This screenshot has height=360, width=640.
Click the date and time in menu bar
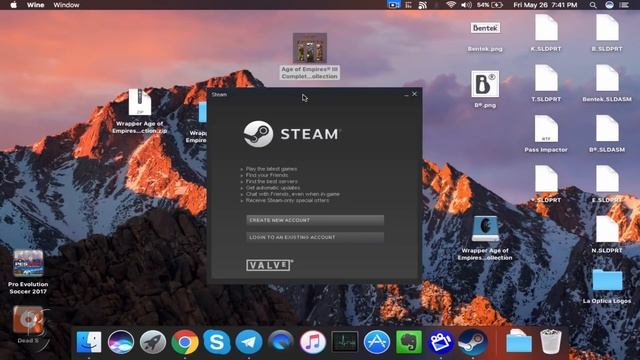tap(545, 5)
